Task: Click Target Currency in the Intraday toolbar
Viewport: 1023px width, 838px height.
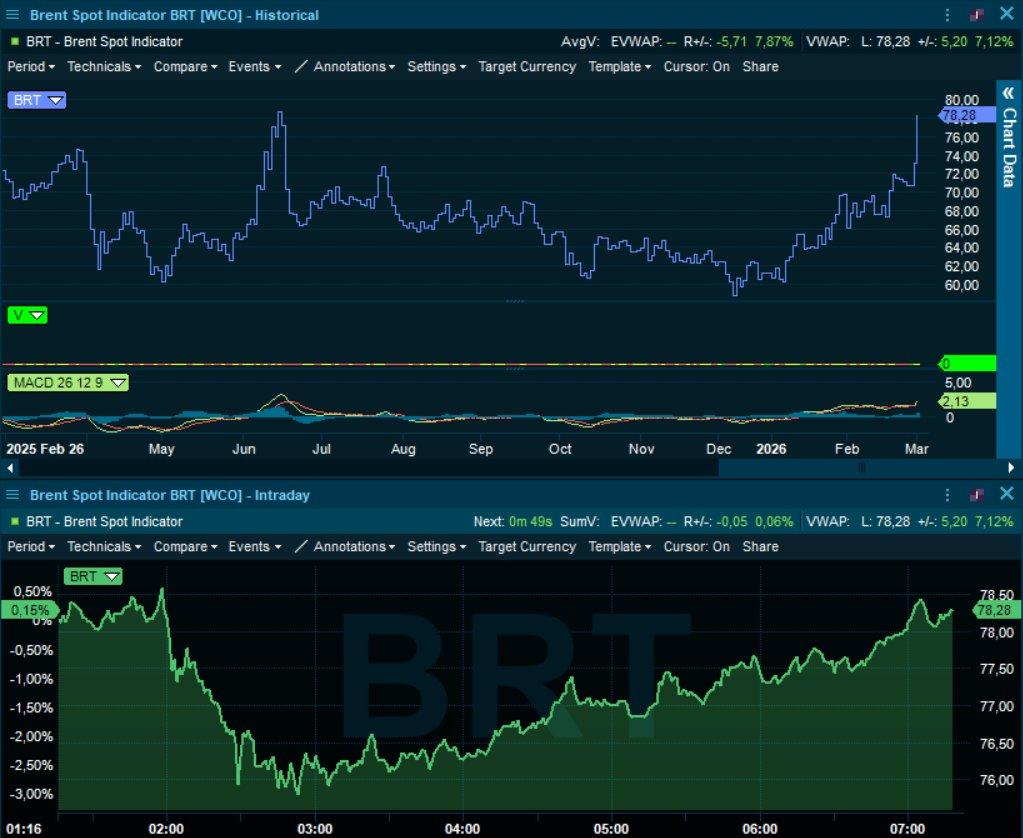Action: tap(527, 547)
